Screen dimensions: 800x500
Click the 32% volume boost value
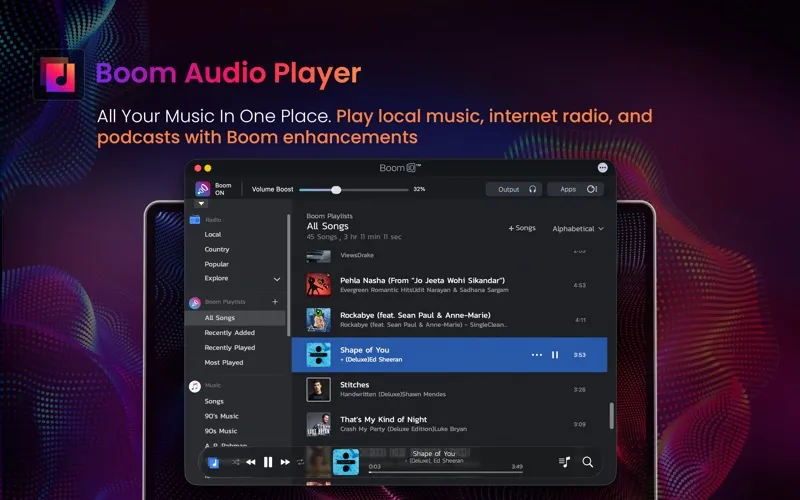pos(419,189)
